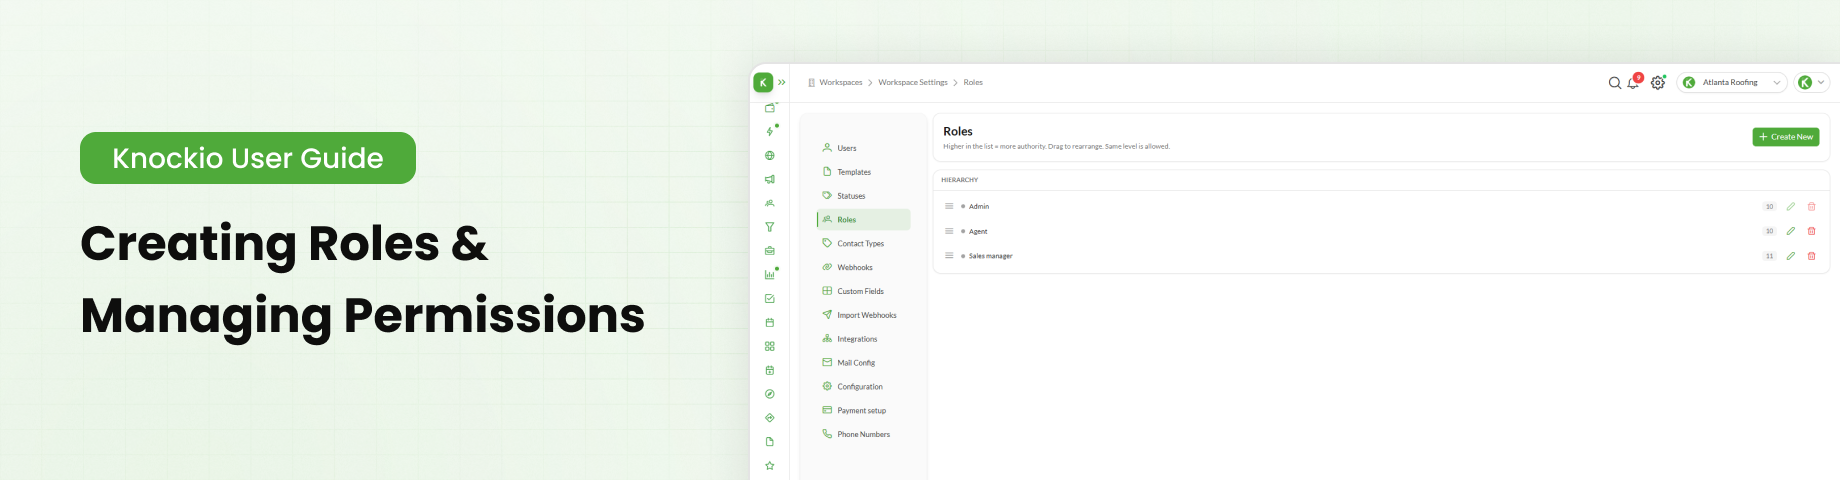The width and height of the screenshot is (1840, 480).
Task: Open Configuration settings section
Action: pyautogui.click(x=863, y=387)
